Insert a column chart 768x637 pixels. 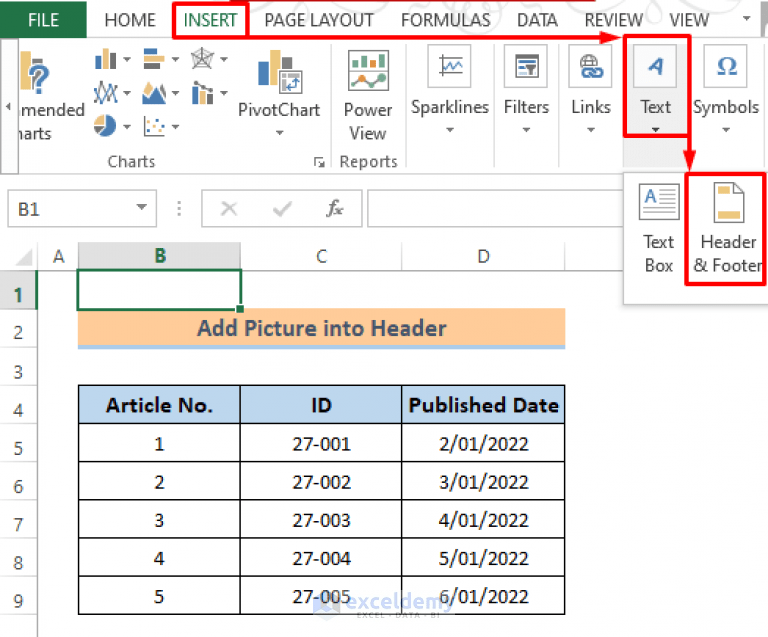105,59
